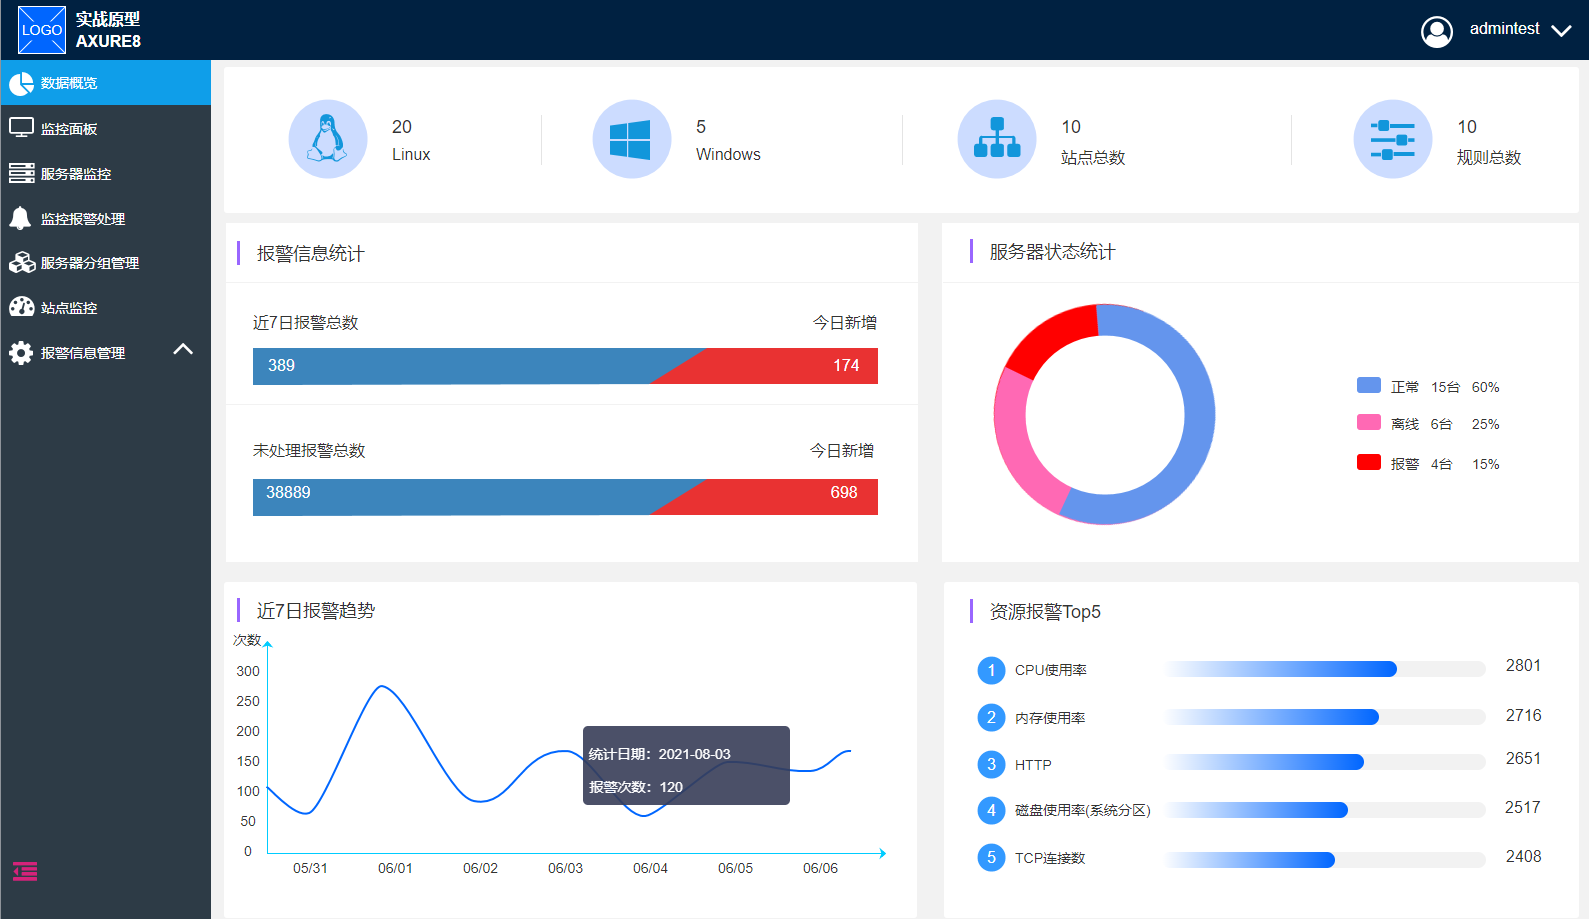Click the monitor icon beside 监控面板
Screen dimensions: 1589x919
(x=21, y=128)
